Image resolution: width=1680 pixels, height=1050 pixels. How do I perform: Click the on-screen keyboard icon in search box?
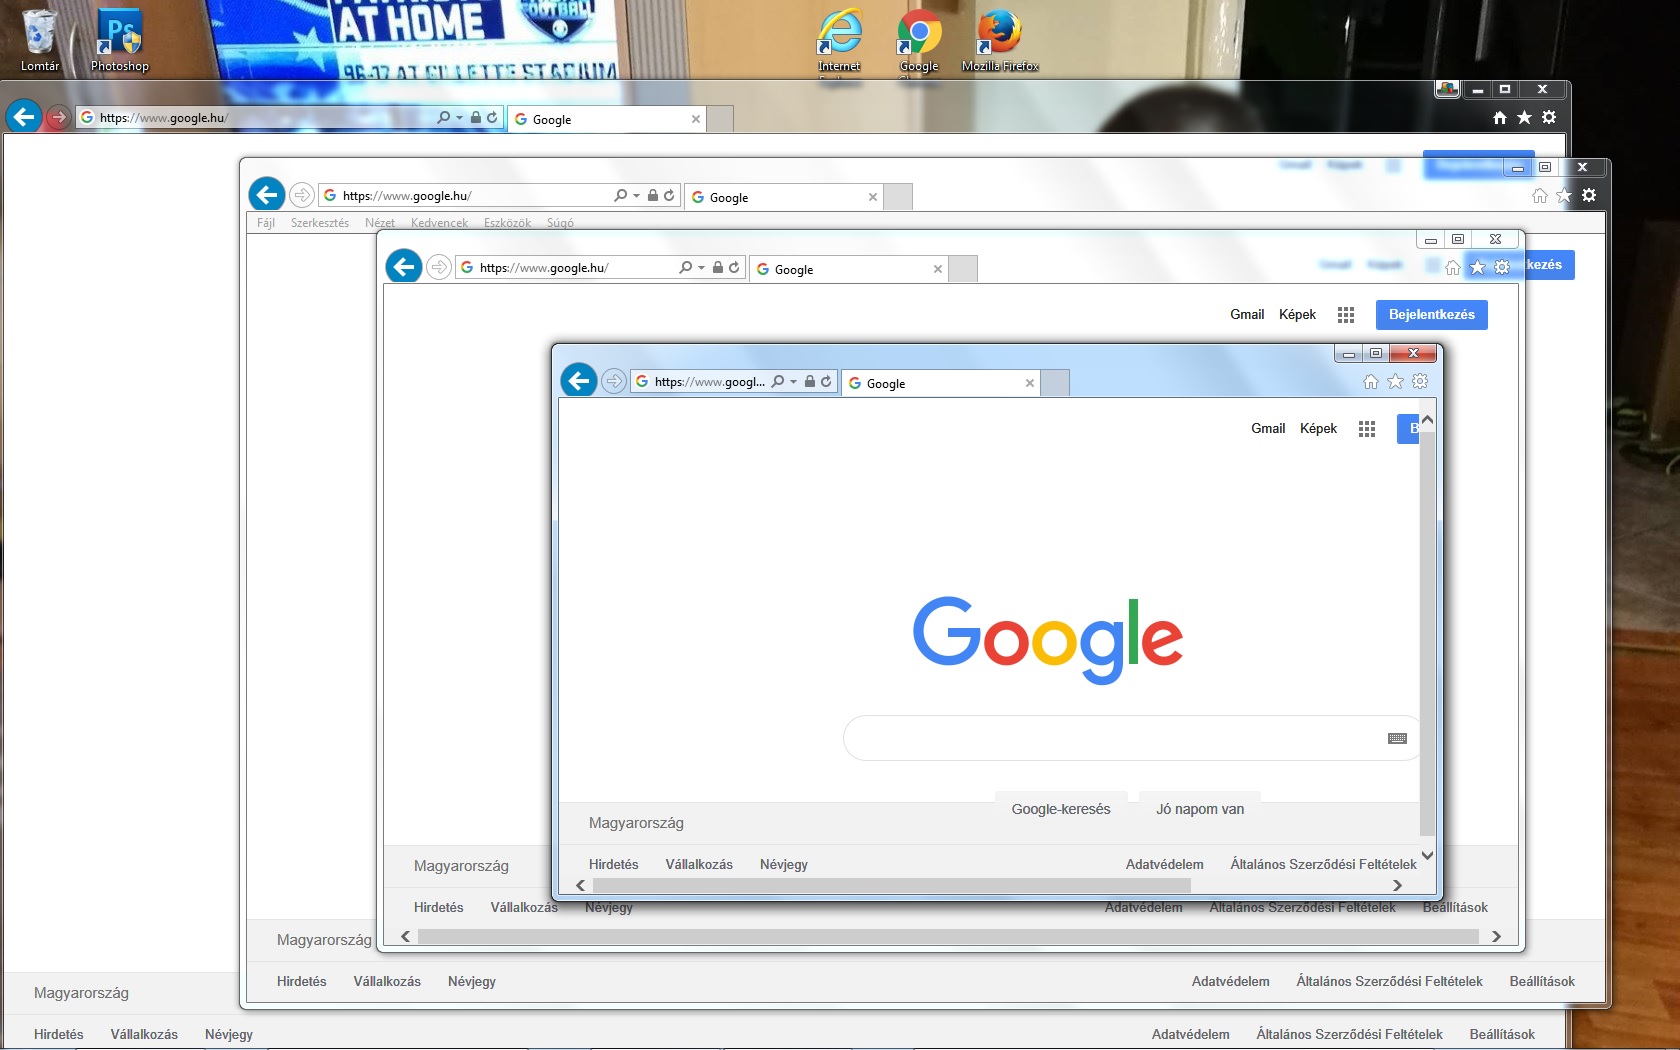tap(1398, 738)
